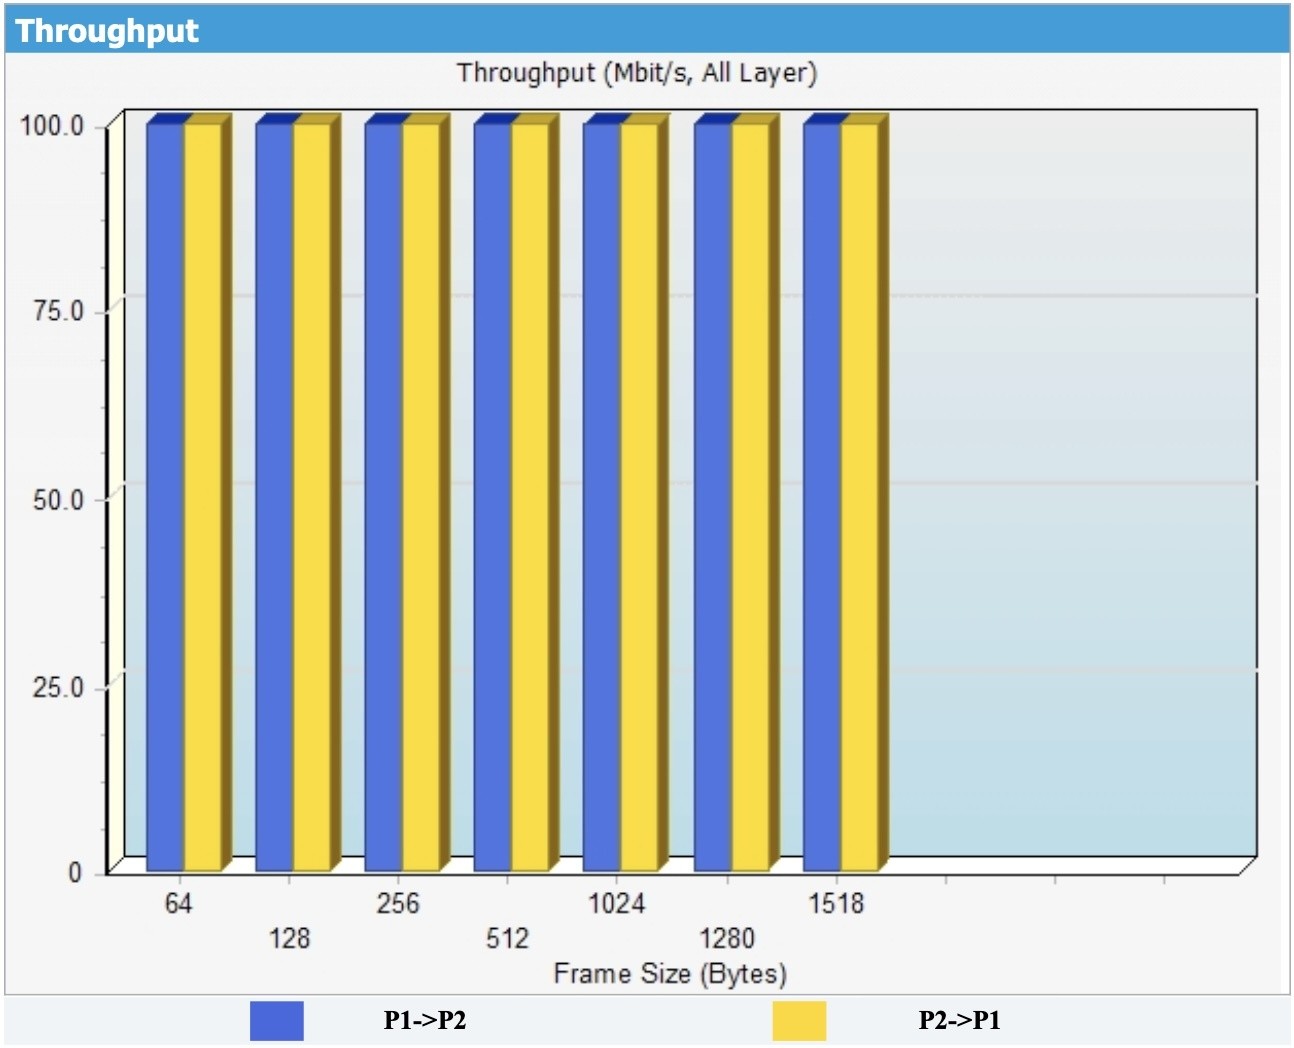The width and height of the screenshot is (1294, 1048).
Task: Select the yellow bar for frame size 64
Action: [203, 497]
